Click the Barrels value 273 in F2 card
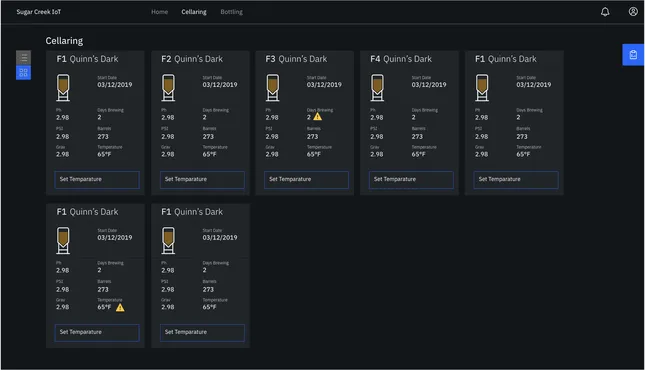645x370 pixels. tap(208, 136)
